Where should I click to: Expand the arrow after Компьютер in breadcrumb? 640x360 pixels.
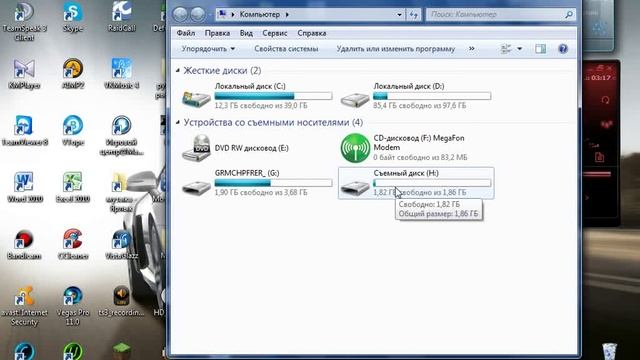click(287, 15)
